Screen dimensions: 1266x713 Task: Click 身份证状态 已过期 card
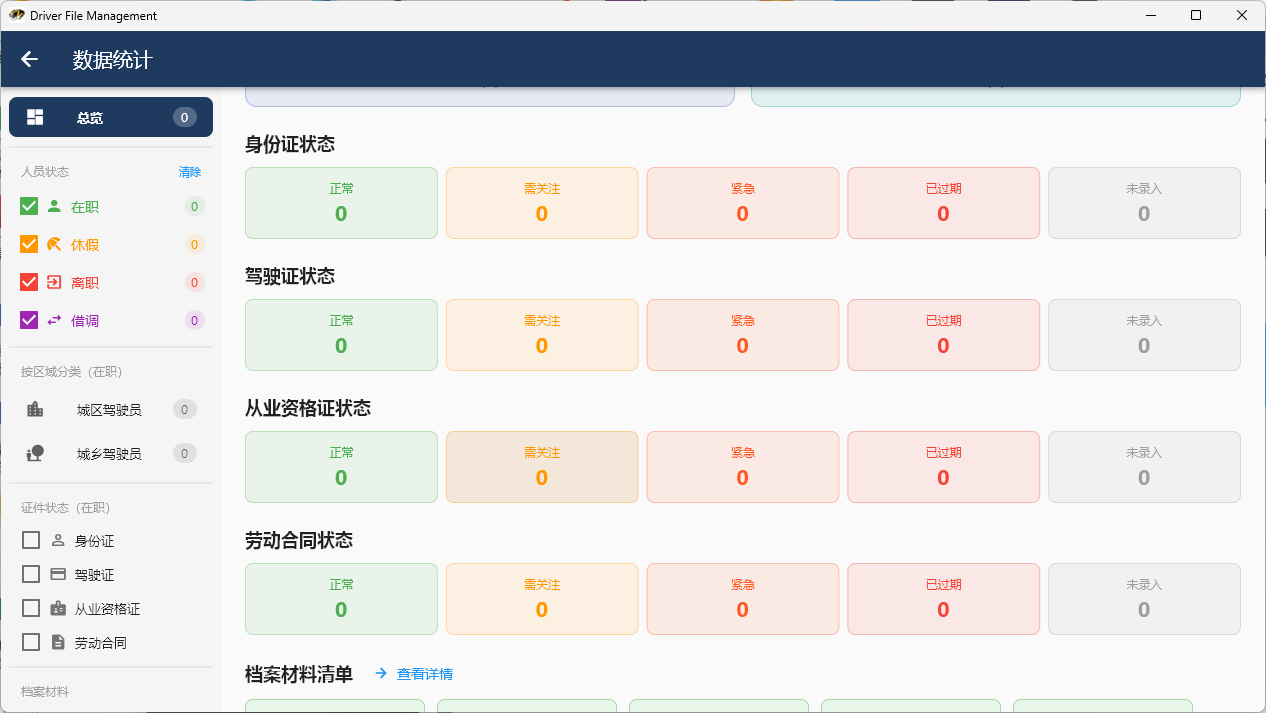coord(943,203)
